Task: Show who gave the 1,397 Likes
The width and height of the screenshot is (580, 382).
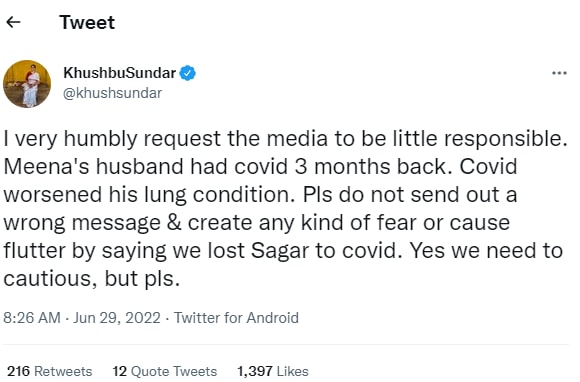Action: coord(273,371)
